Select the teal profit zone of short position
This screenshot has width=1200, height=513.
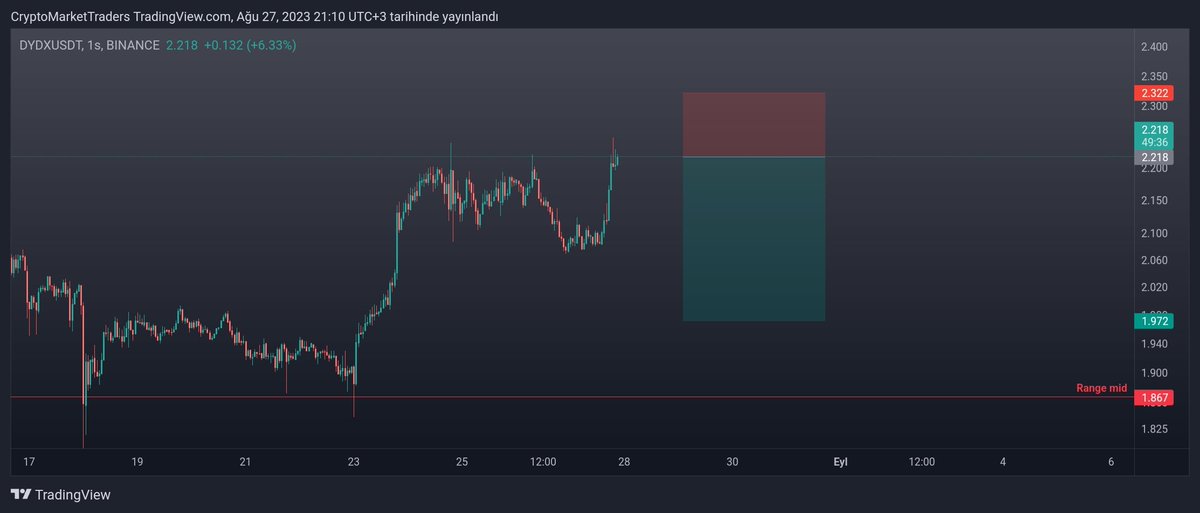pyautogui.click(x=754, y=239)
